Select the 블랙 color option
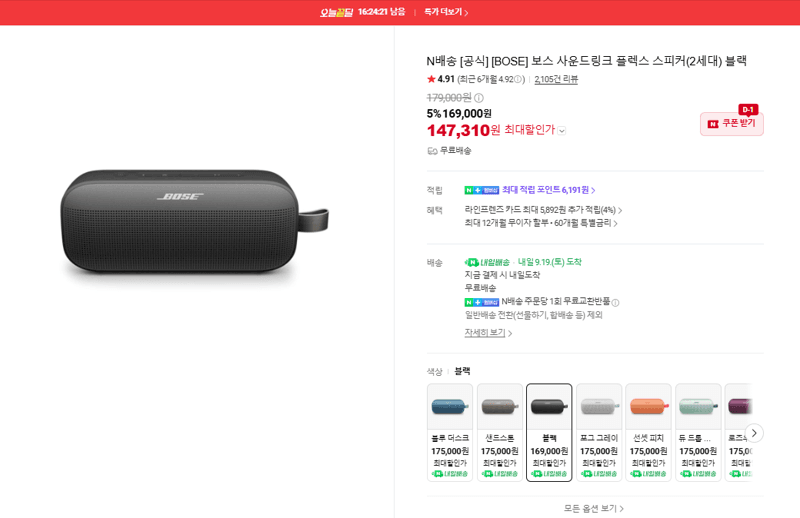 coord(549,432)
